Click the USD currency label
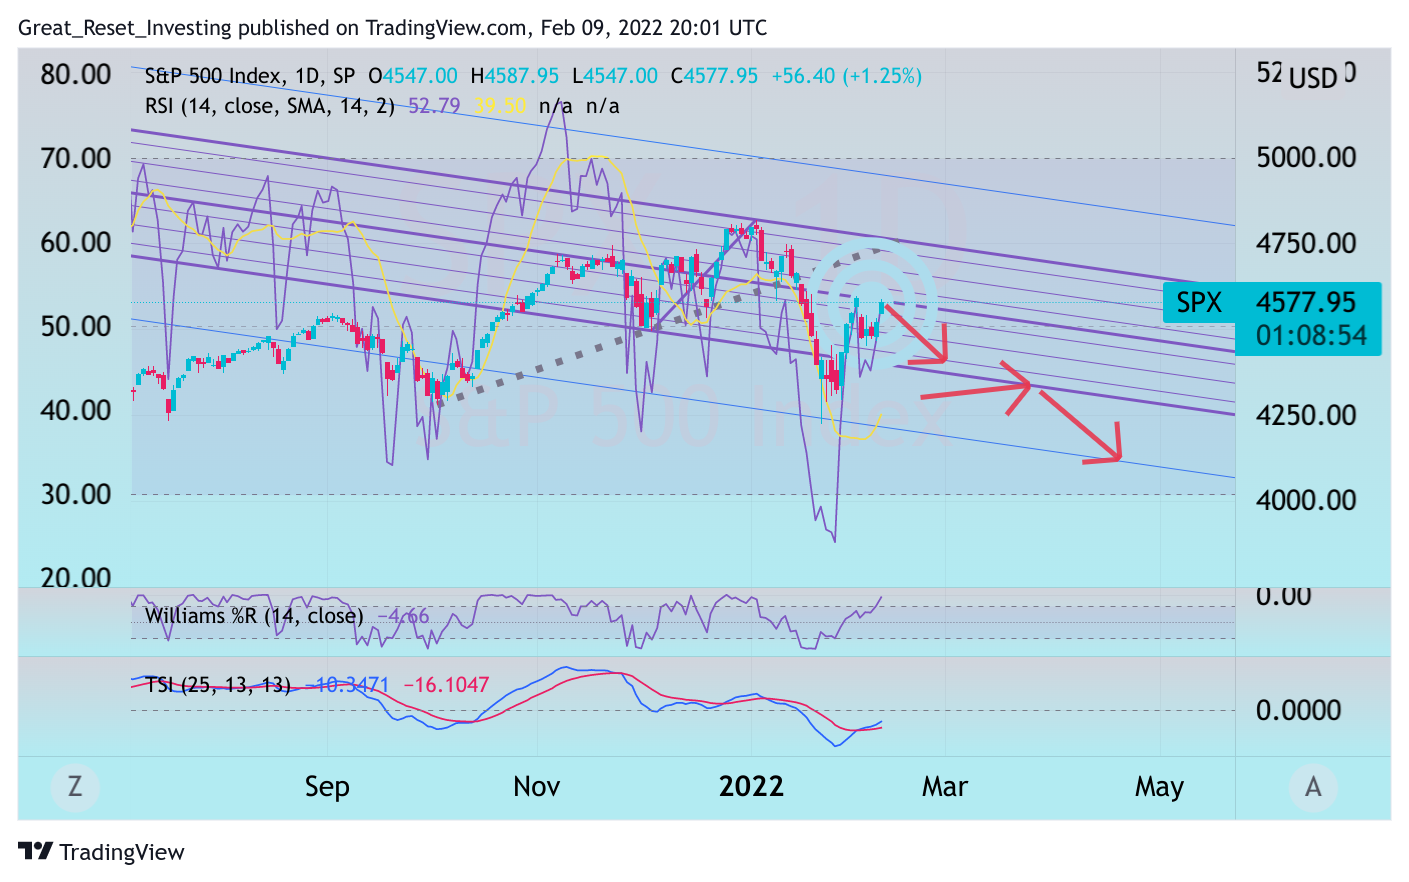Screen dimensions: 1409x882 click(1313, 77)
